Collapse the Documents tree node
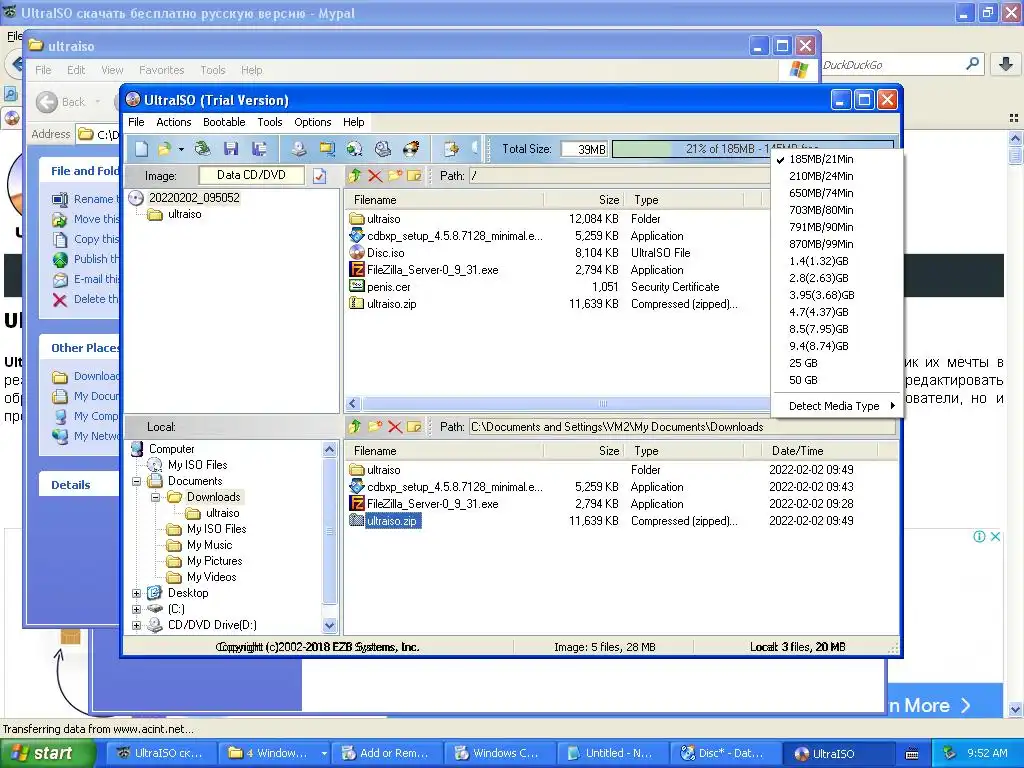This screenshot has width=1024, height=768. (x=136, y=481)
